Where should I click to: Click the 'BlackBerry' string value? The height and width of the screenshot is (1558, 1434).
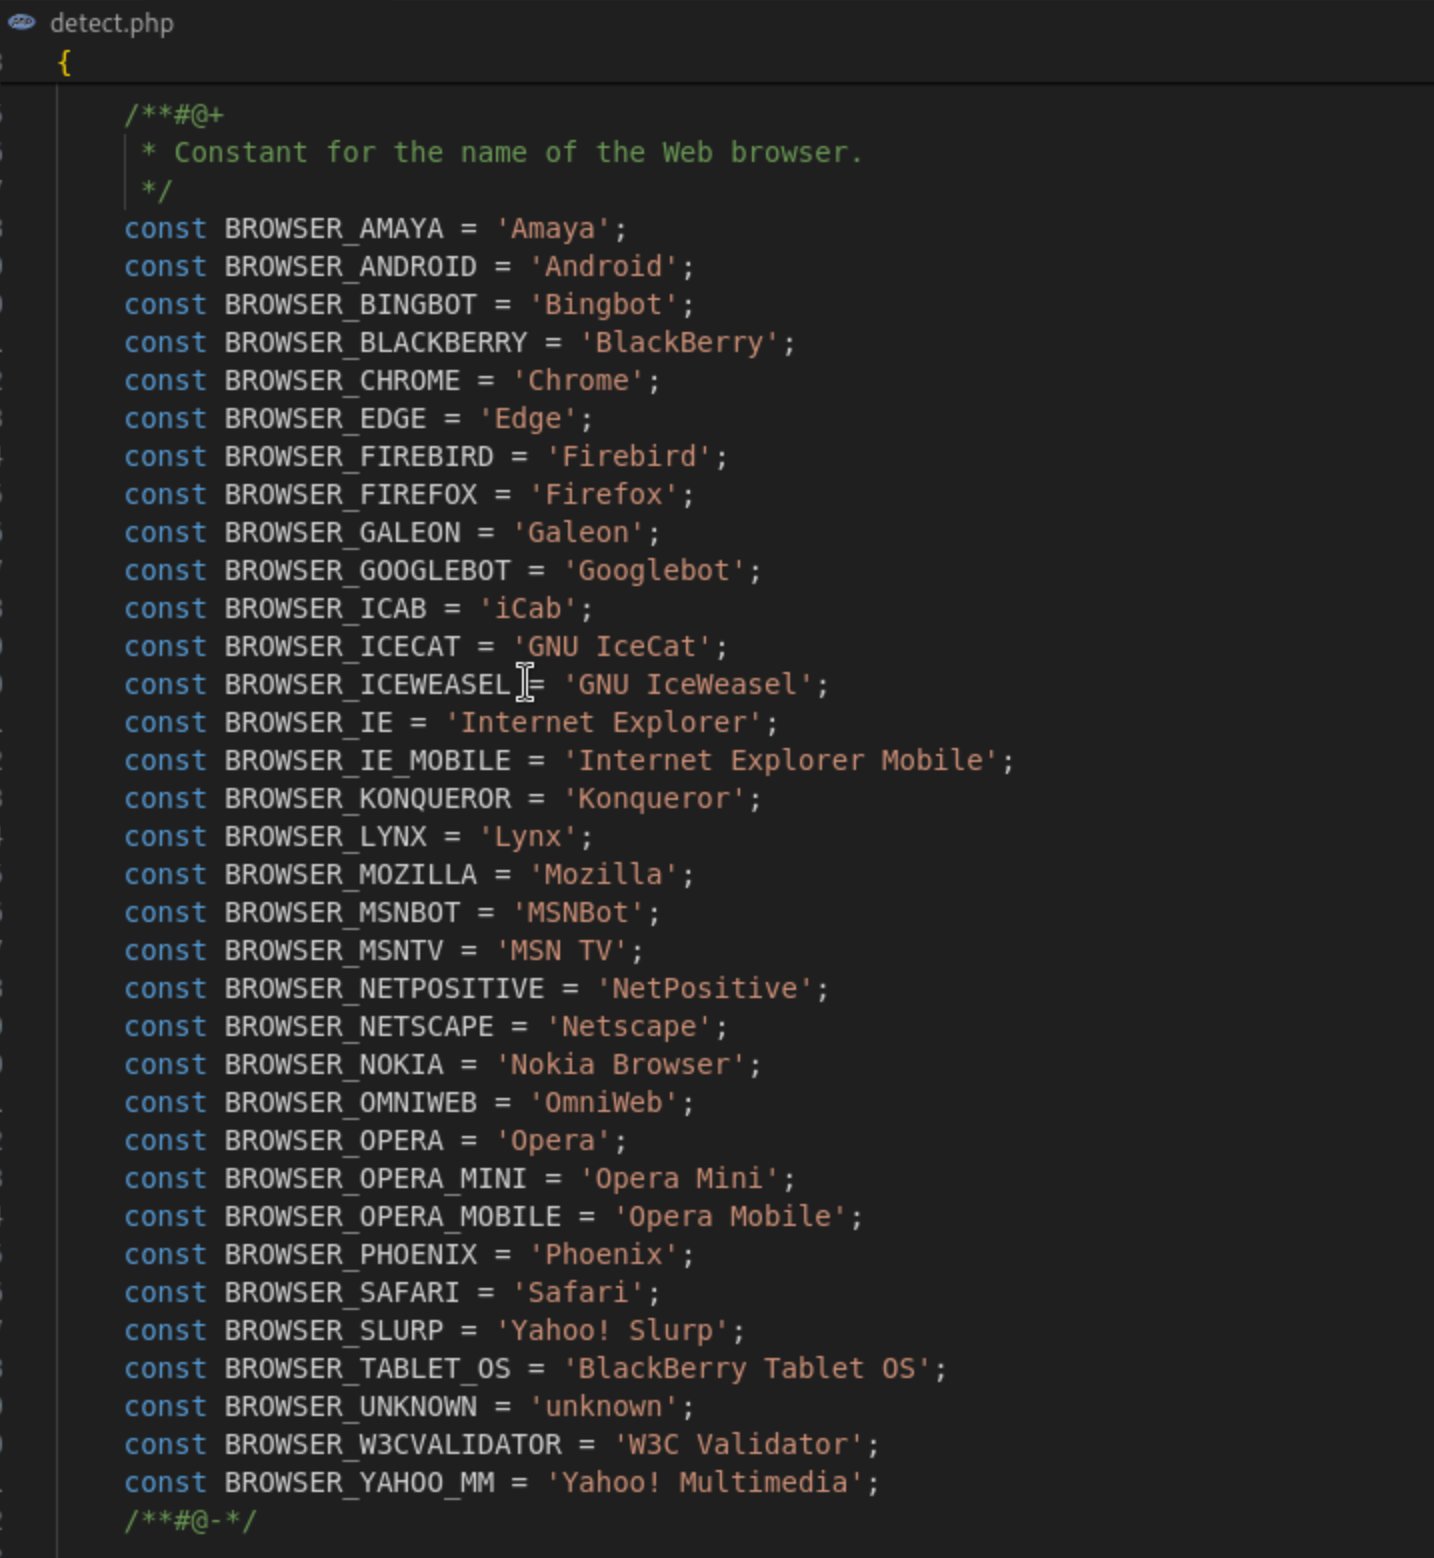tap(679, 343)
